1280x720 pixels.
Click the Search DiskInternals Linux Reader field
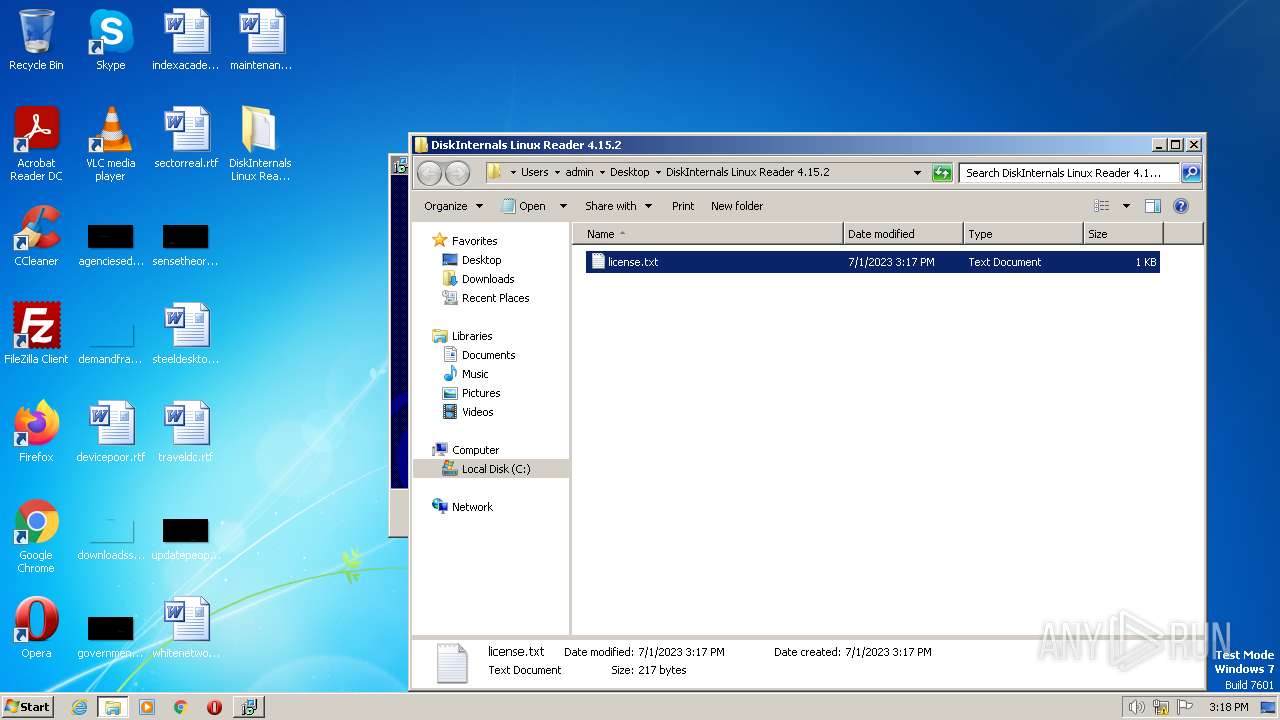click(1068, 173)
